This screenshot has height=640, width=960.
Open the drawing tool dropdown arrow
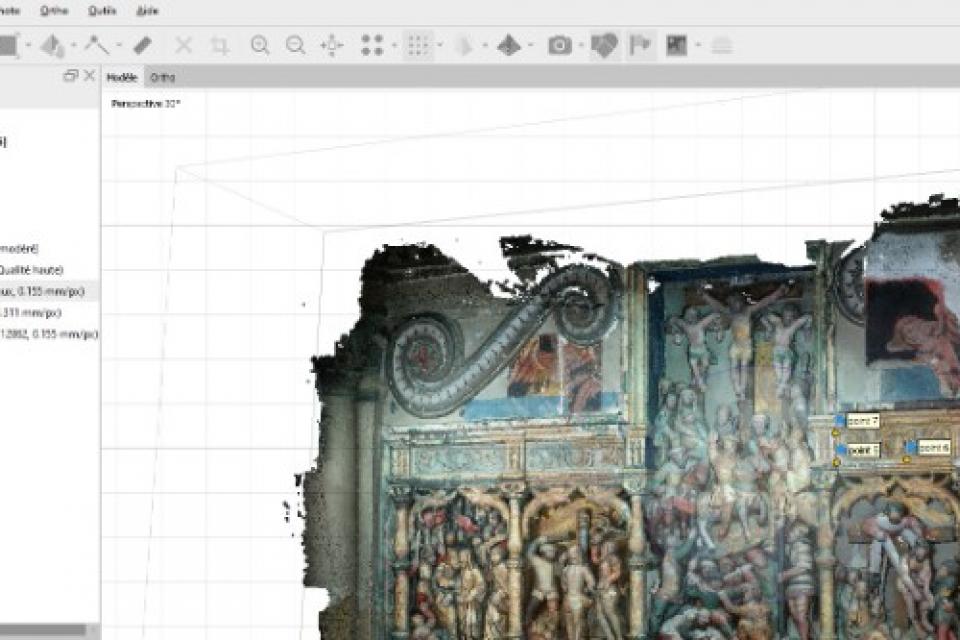119,45
